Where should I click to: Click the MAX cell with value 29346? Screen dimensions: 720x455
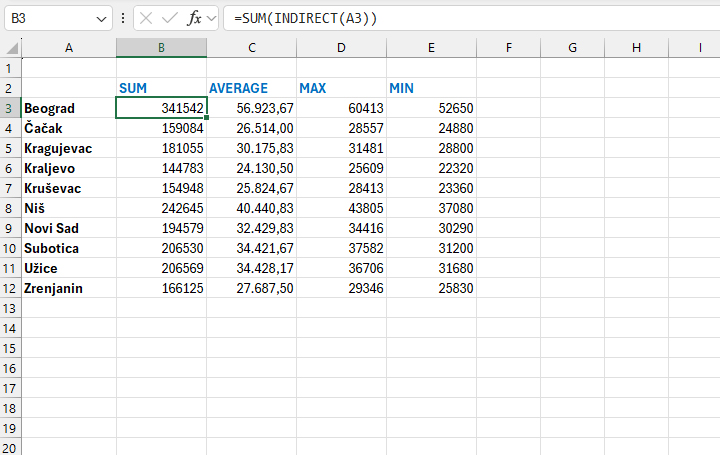click(341, 288)
